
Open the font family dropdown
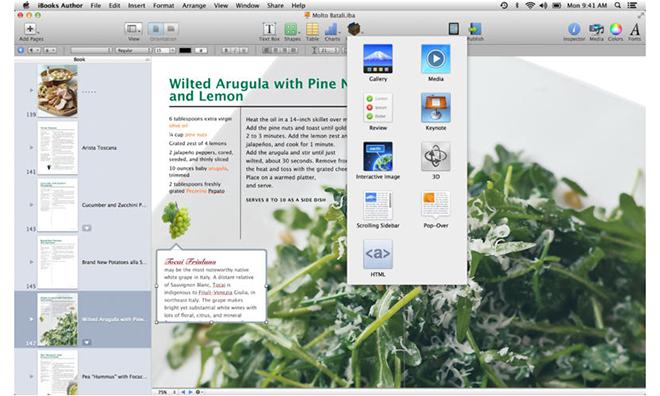coord(91,50)
